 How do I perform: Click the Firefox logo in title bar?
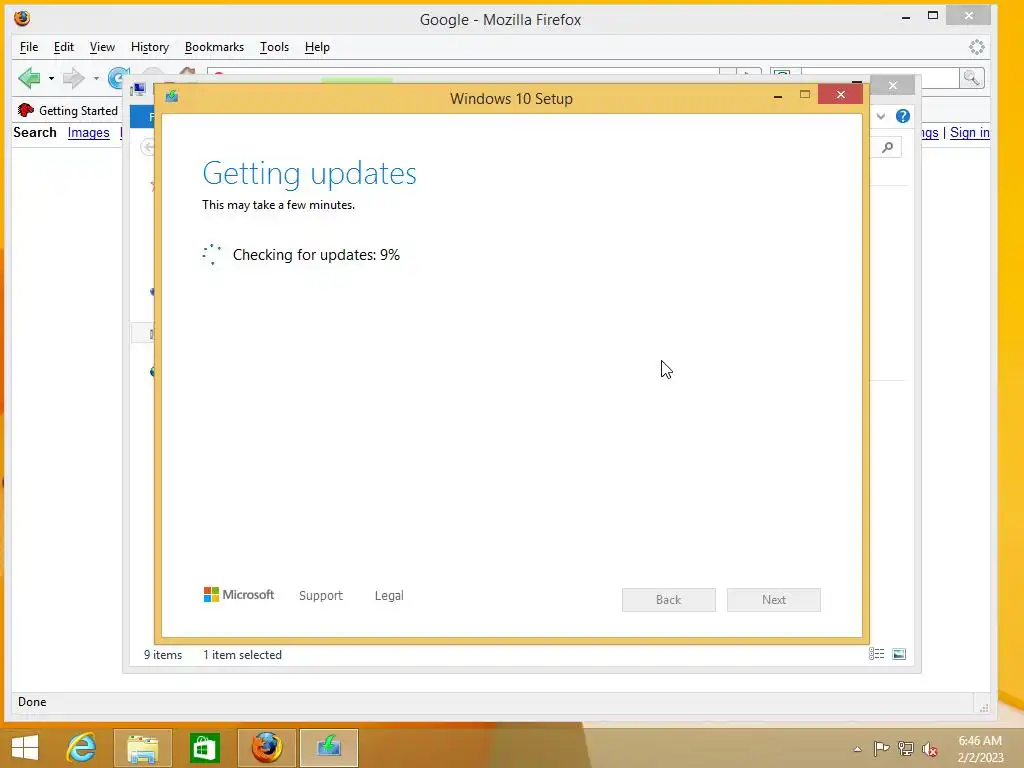(x=22, y=18)
